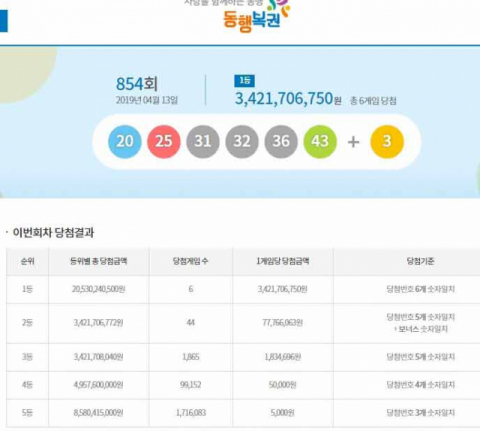480x431 pixels.
Task: Click the total 8,580,415,000원 cell
Action: point(99,413)
